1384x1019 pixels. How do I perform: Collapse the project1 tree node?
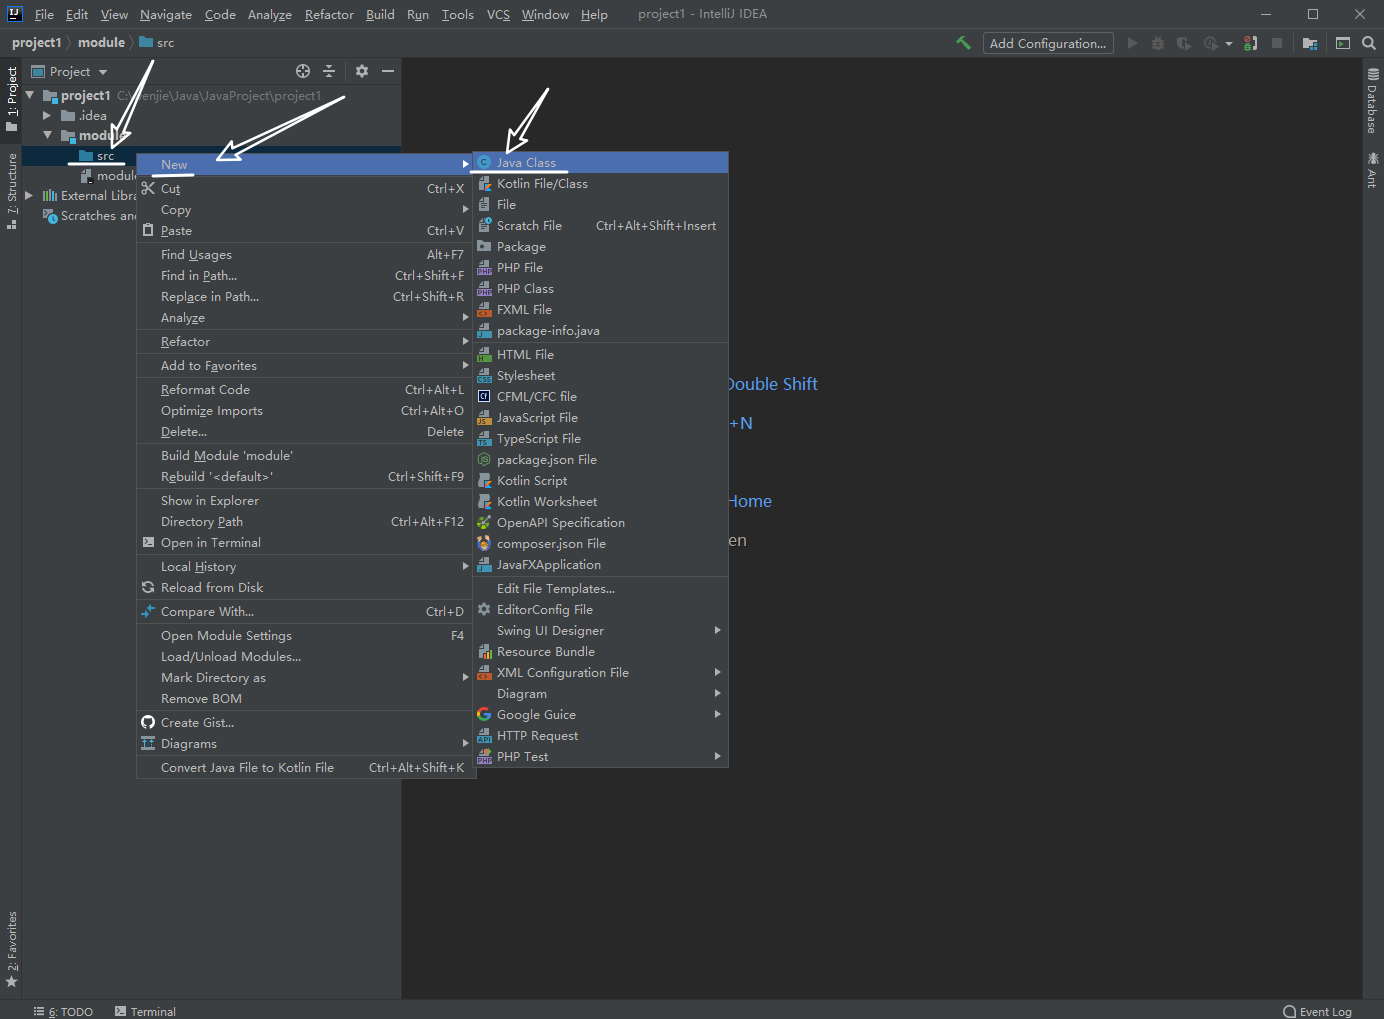[30, 95]
